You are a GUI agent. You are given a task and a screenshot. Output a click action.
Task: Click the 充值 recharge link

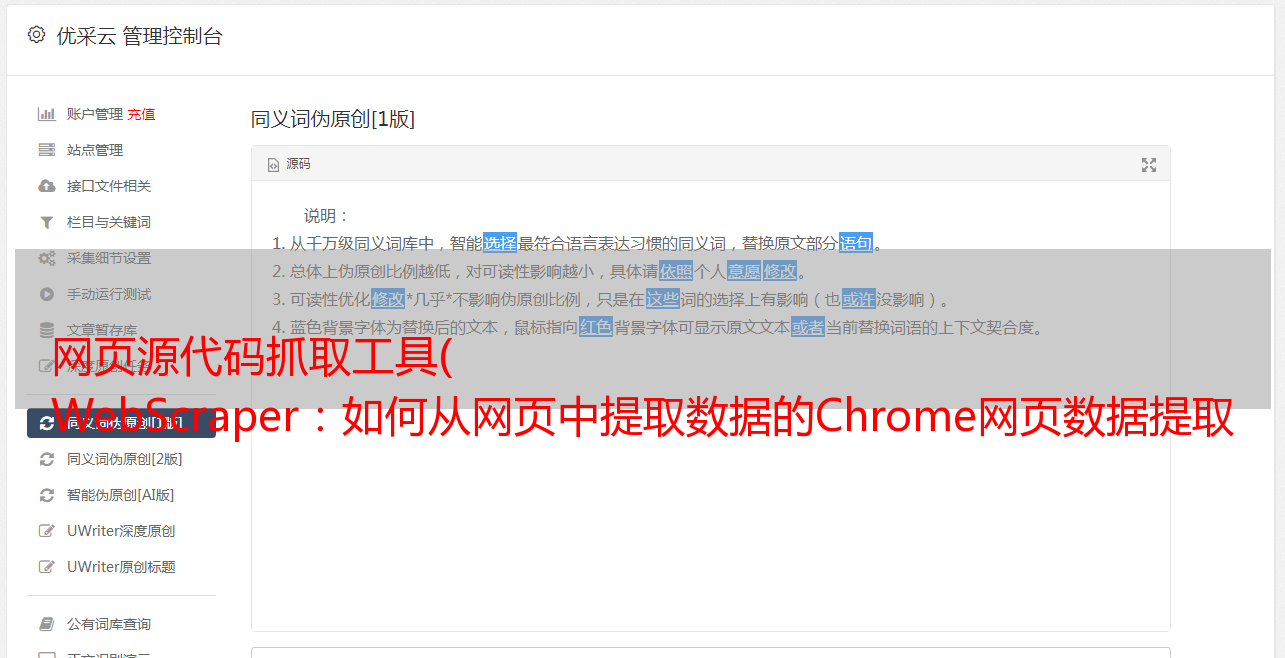pos(141,114)
